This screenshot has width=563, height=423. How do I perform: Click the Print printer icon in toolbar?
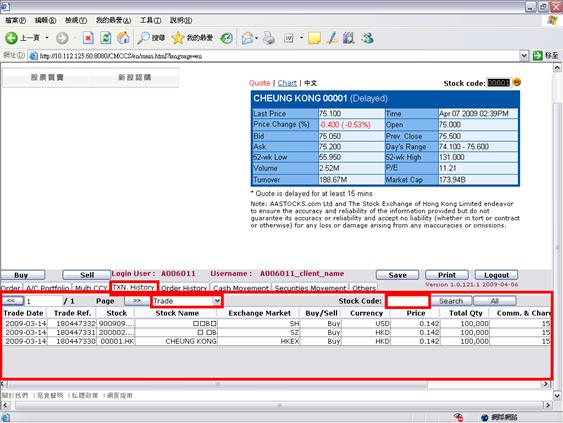pyautogui.click(x=269, y=38)
